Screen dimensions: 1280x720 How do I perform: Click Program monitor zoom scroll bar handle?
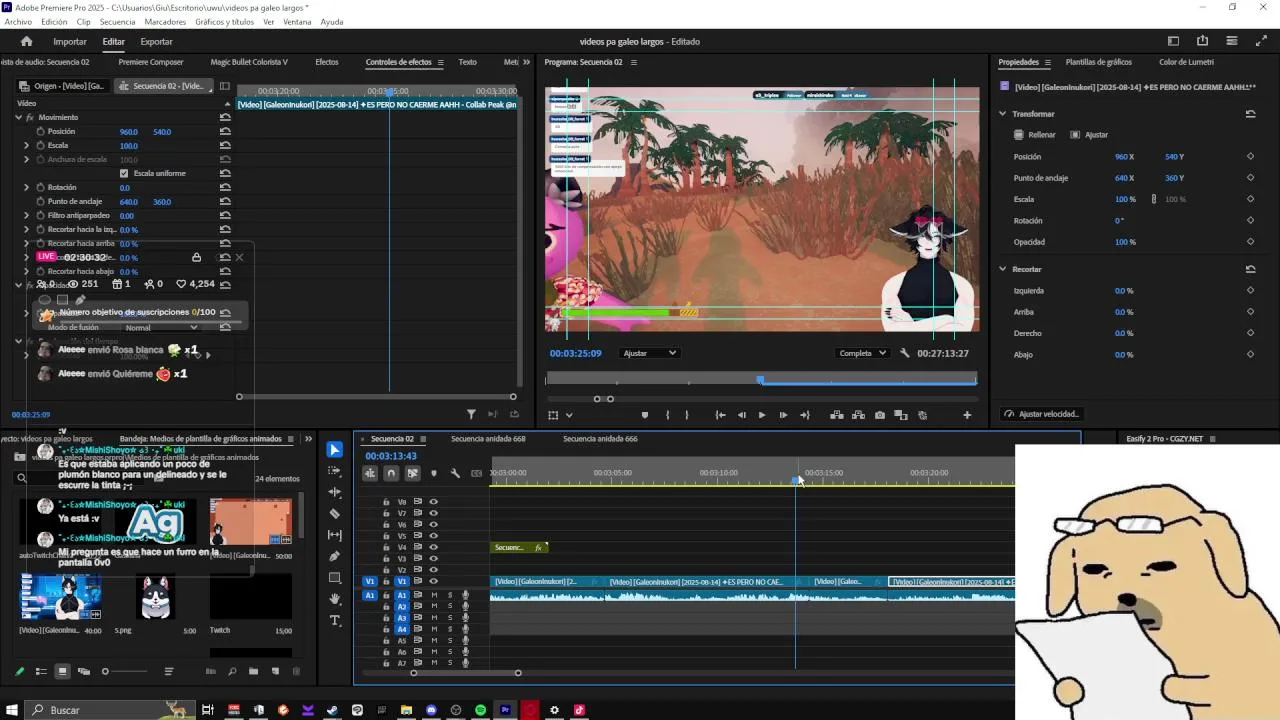604,399
